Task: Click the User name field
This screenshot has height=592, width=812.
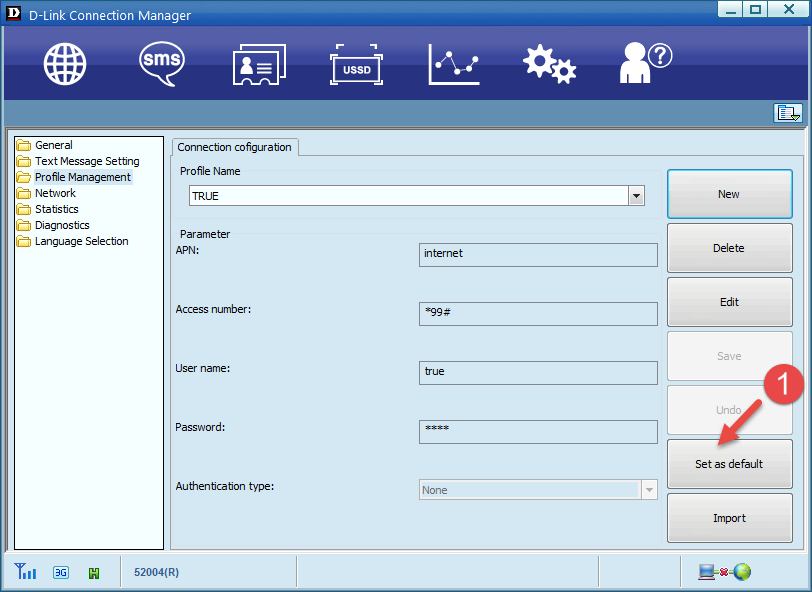Action: click(x=538, y=373)
